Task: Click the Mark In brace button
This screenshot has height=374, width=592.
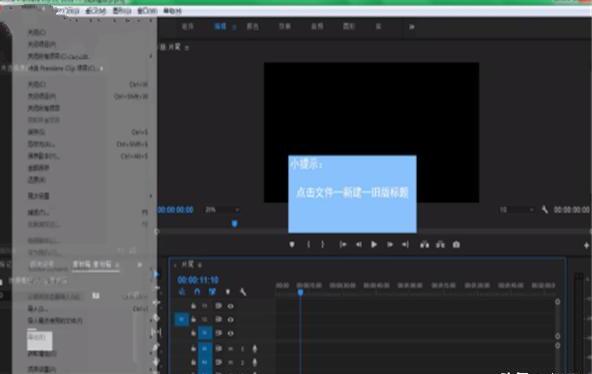Action: click(x=308, y=245)
